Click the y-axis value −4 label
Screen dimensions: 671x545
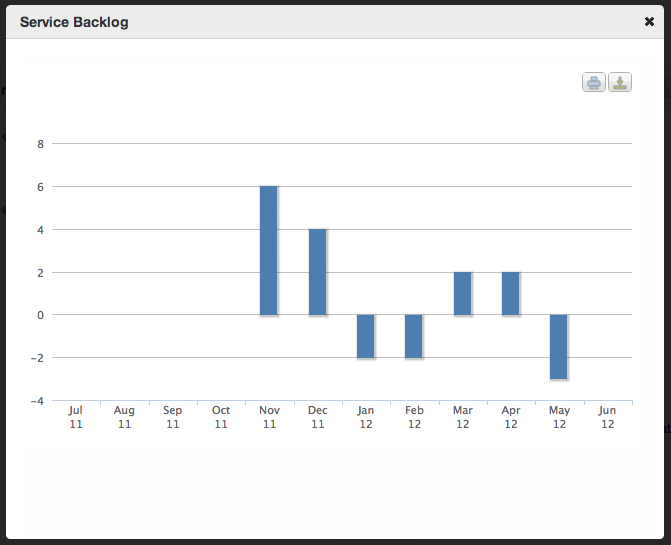38,401
